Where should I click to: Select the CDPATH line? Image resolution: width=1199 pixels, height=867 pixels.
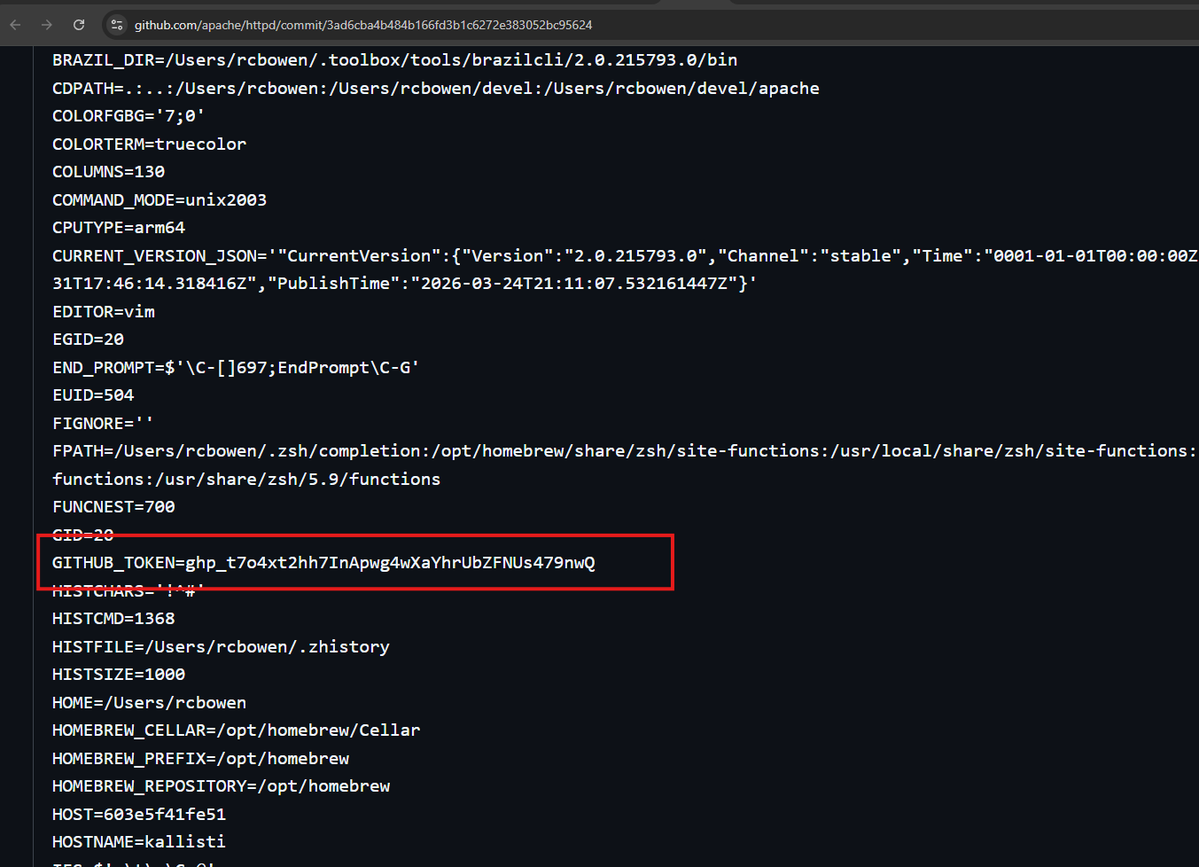pos(435,88)
